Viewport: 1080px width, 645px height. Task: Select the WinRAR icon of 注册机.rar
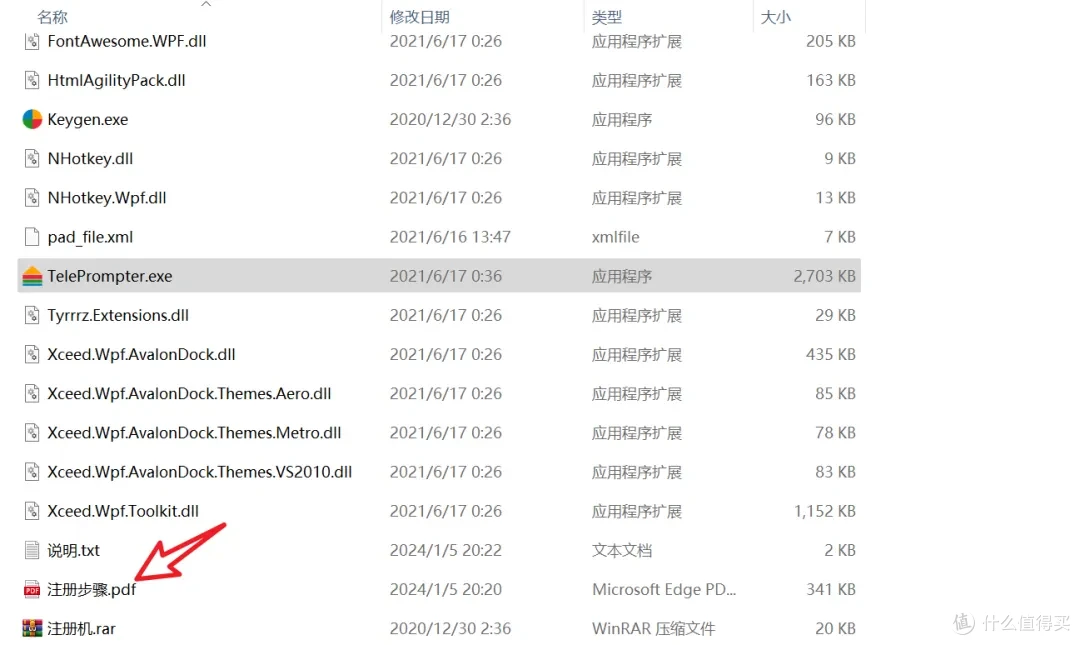[32, 628]
